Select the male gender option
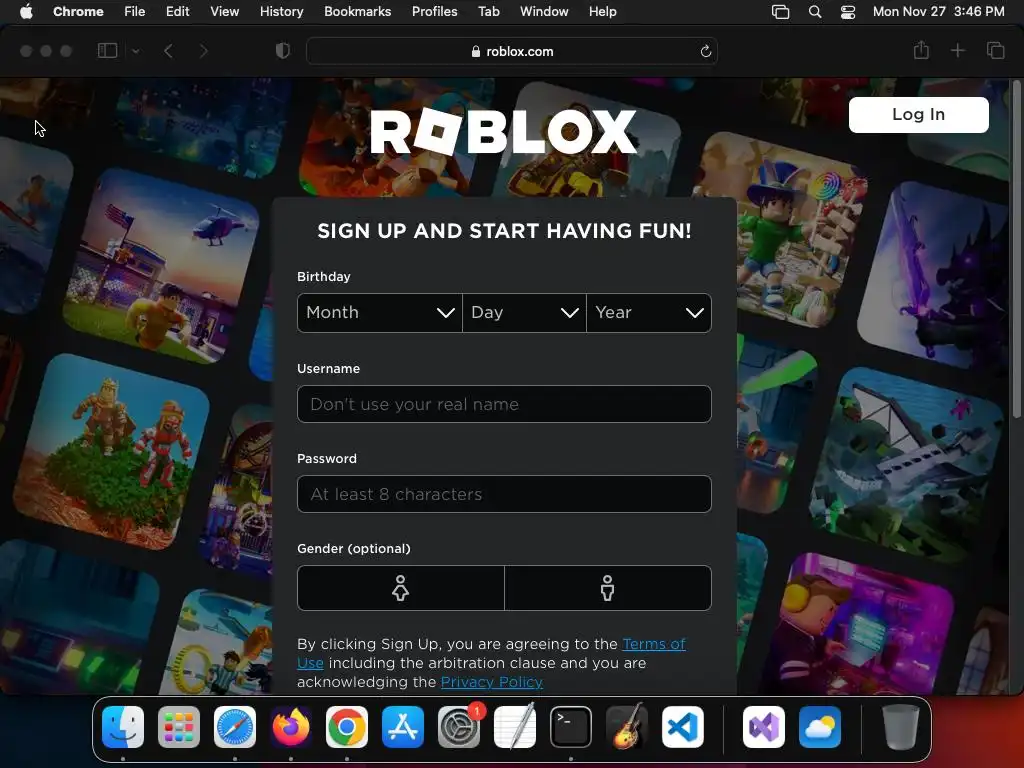1024x768 pixels. [x=608, y=588]
